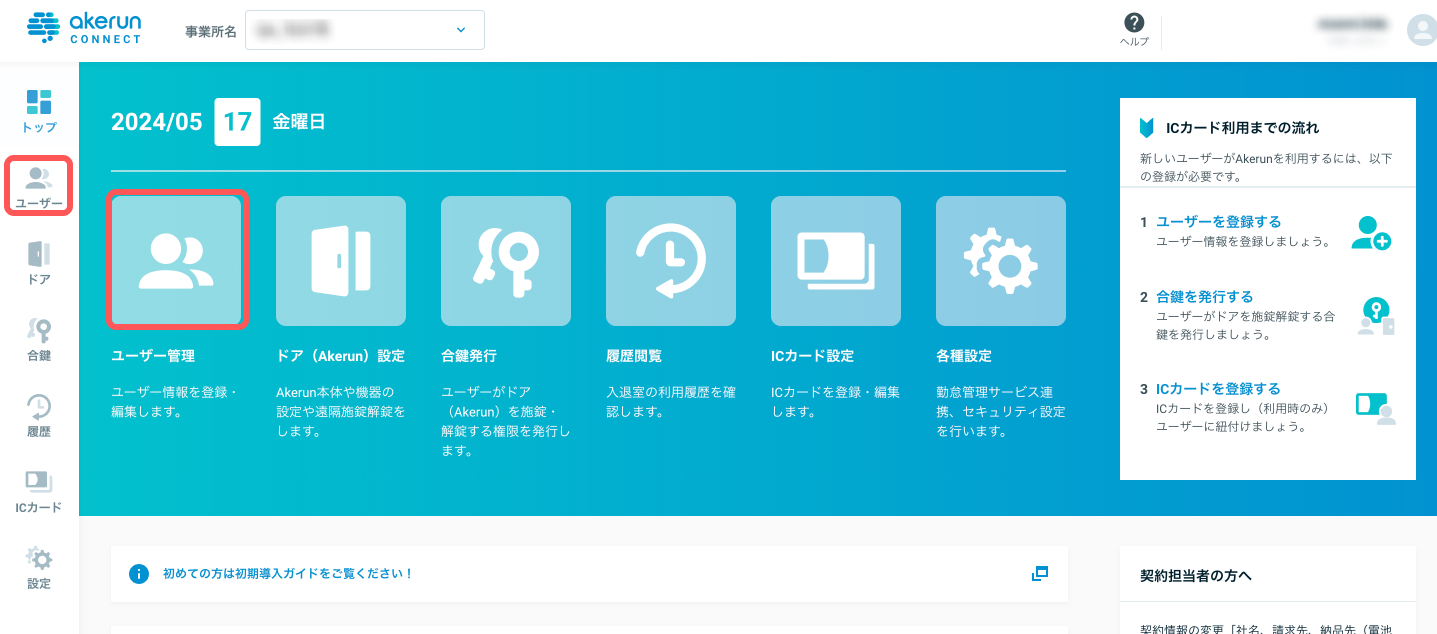Click the user avatar icon

1421,30
